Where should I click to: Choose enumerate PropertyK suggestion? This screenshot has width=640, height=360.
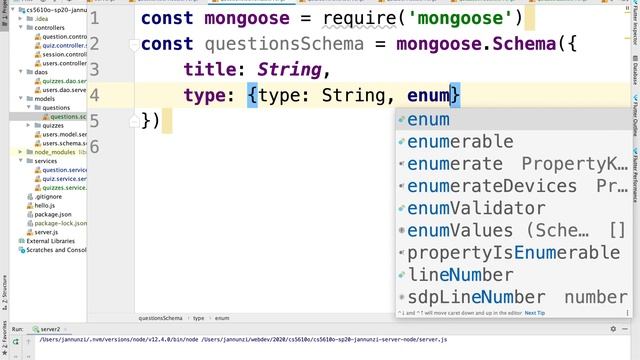[513, 164]
